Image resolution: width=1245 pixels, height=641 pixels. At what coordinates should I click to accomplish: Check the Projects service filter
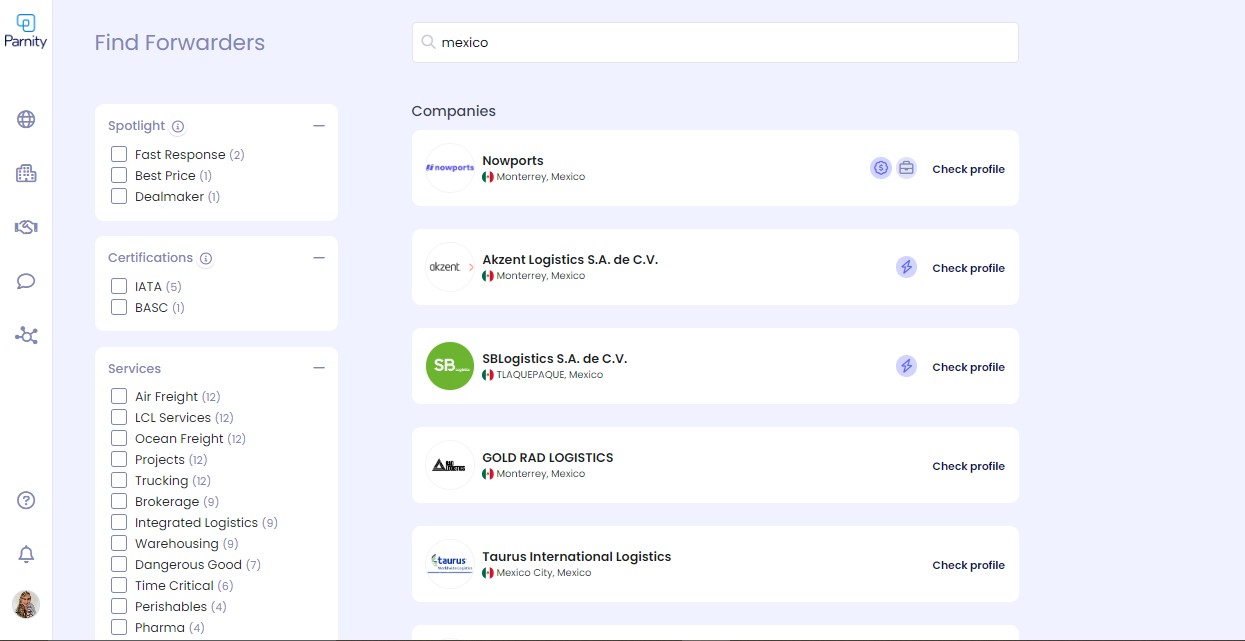tap(119, 459)
